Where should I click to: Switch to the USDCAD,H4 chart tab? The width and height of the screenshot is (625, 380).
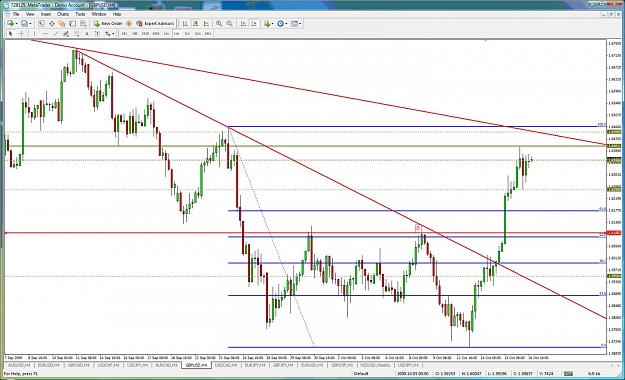(226, 365)
